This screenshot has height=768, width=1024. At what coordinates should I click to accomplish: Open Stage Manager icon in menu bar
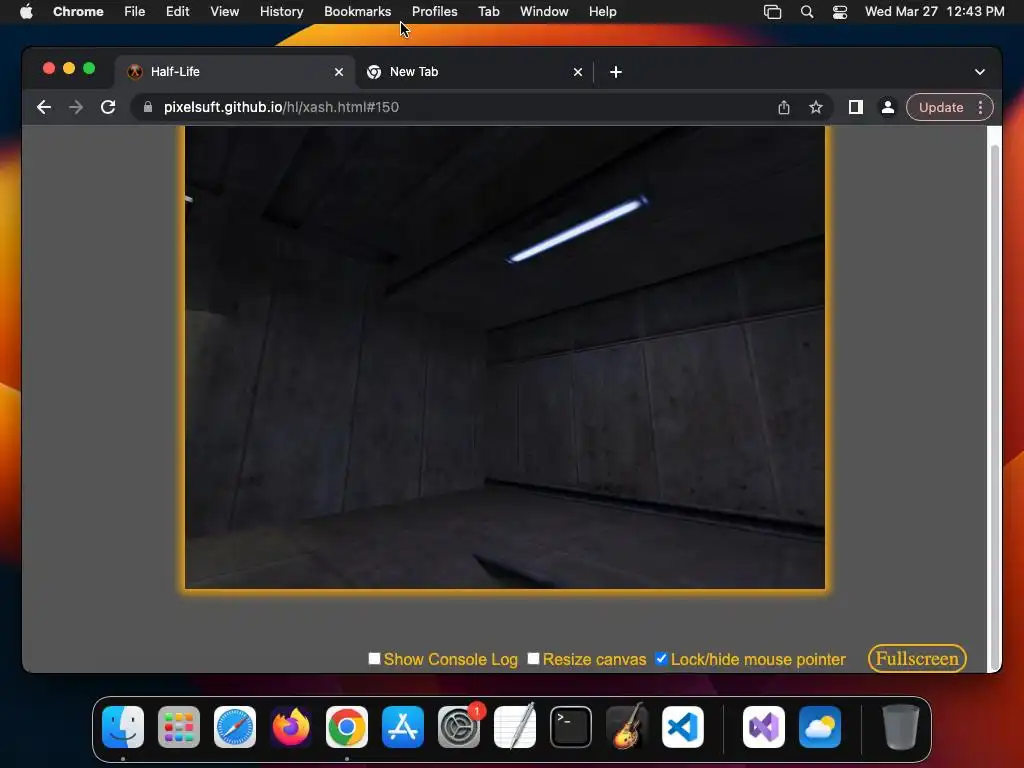pyautogui.click(x=773, y=12)
